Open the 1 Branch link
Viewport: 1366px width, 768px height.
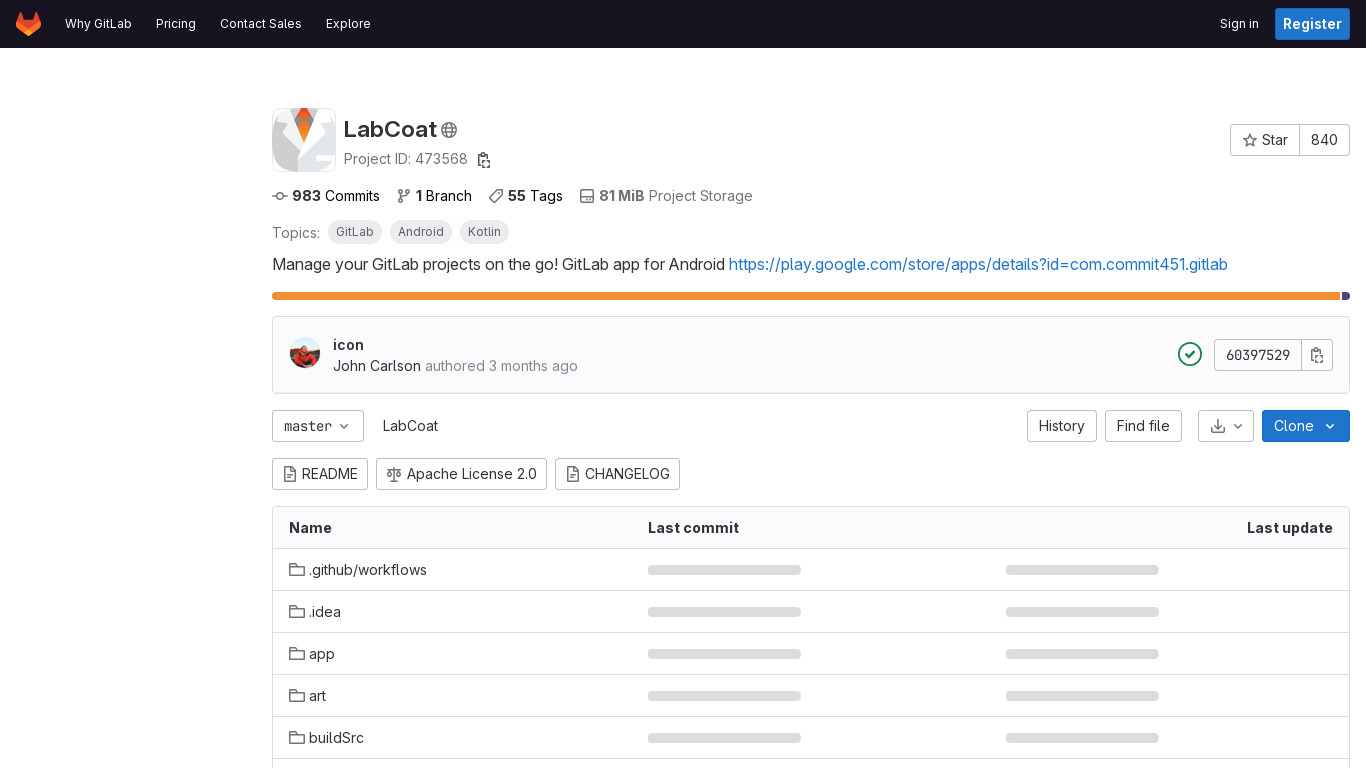pos(434,196)
